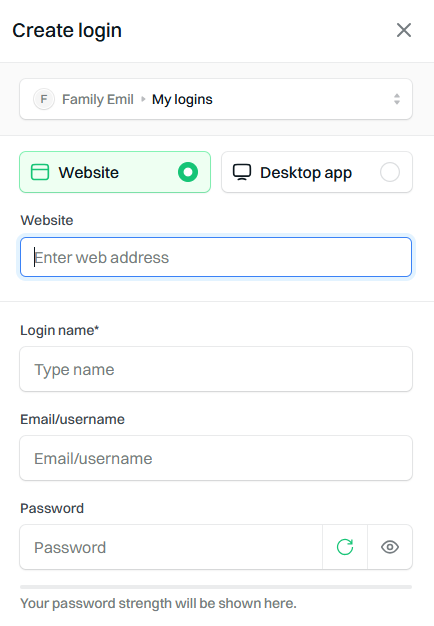Click the password strength indicator bar
434x626 pixels.
pos(216,587)
